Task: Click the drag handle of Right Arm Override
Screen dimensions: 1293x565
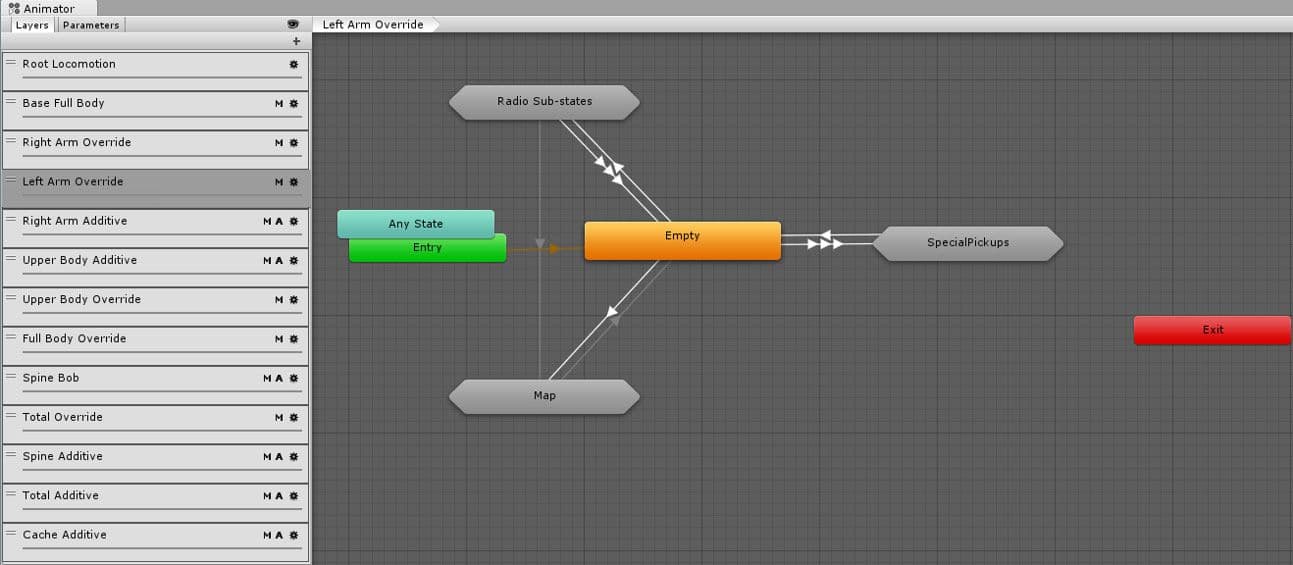Action: coord(11,141)
